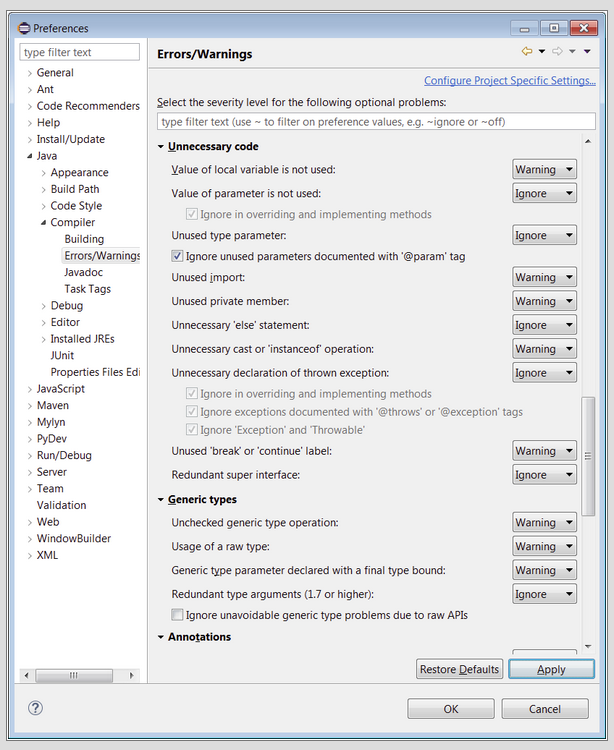Click the forward navigation arrow icon

(x=557, y=52)
